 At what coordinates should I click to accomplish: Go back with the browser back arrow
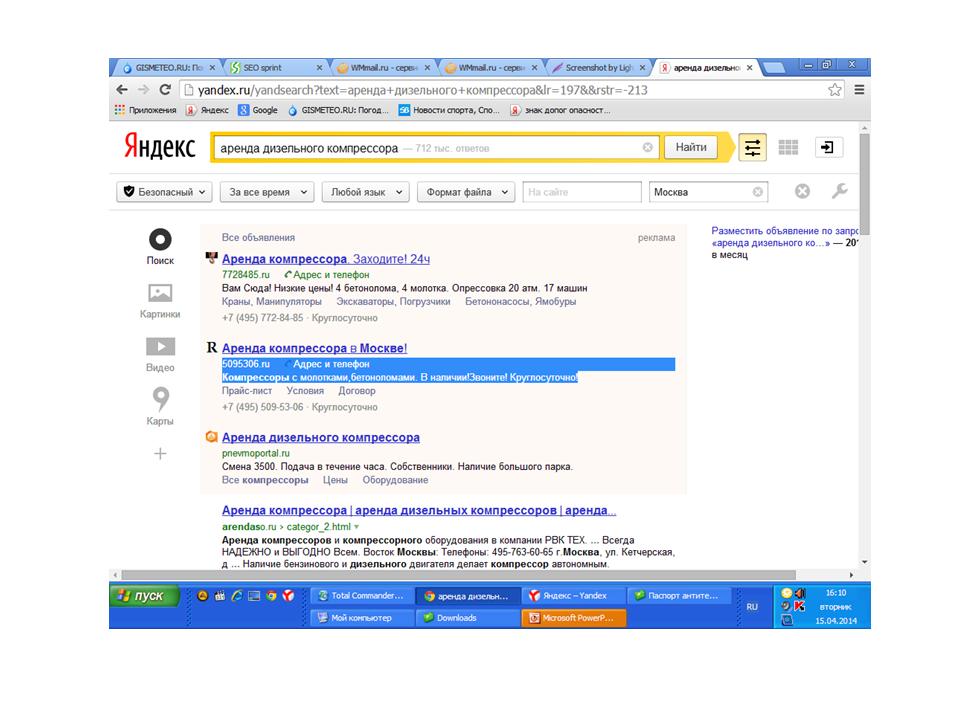click(122, 90)
